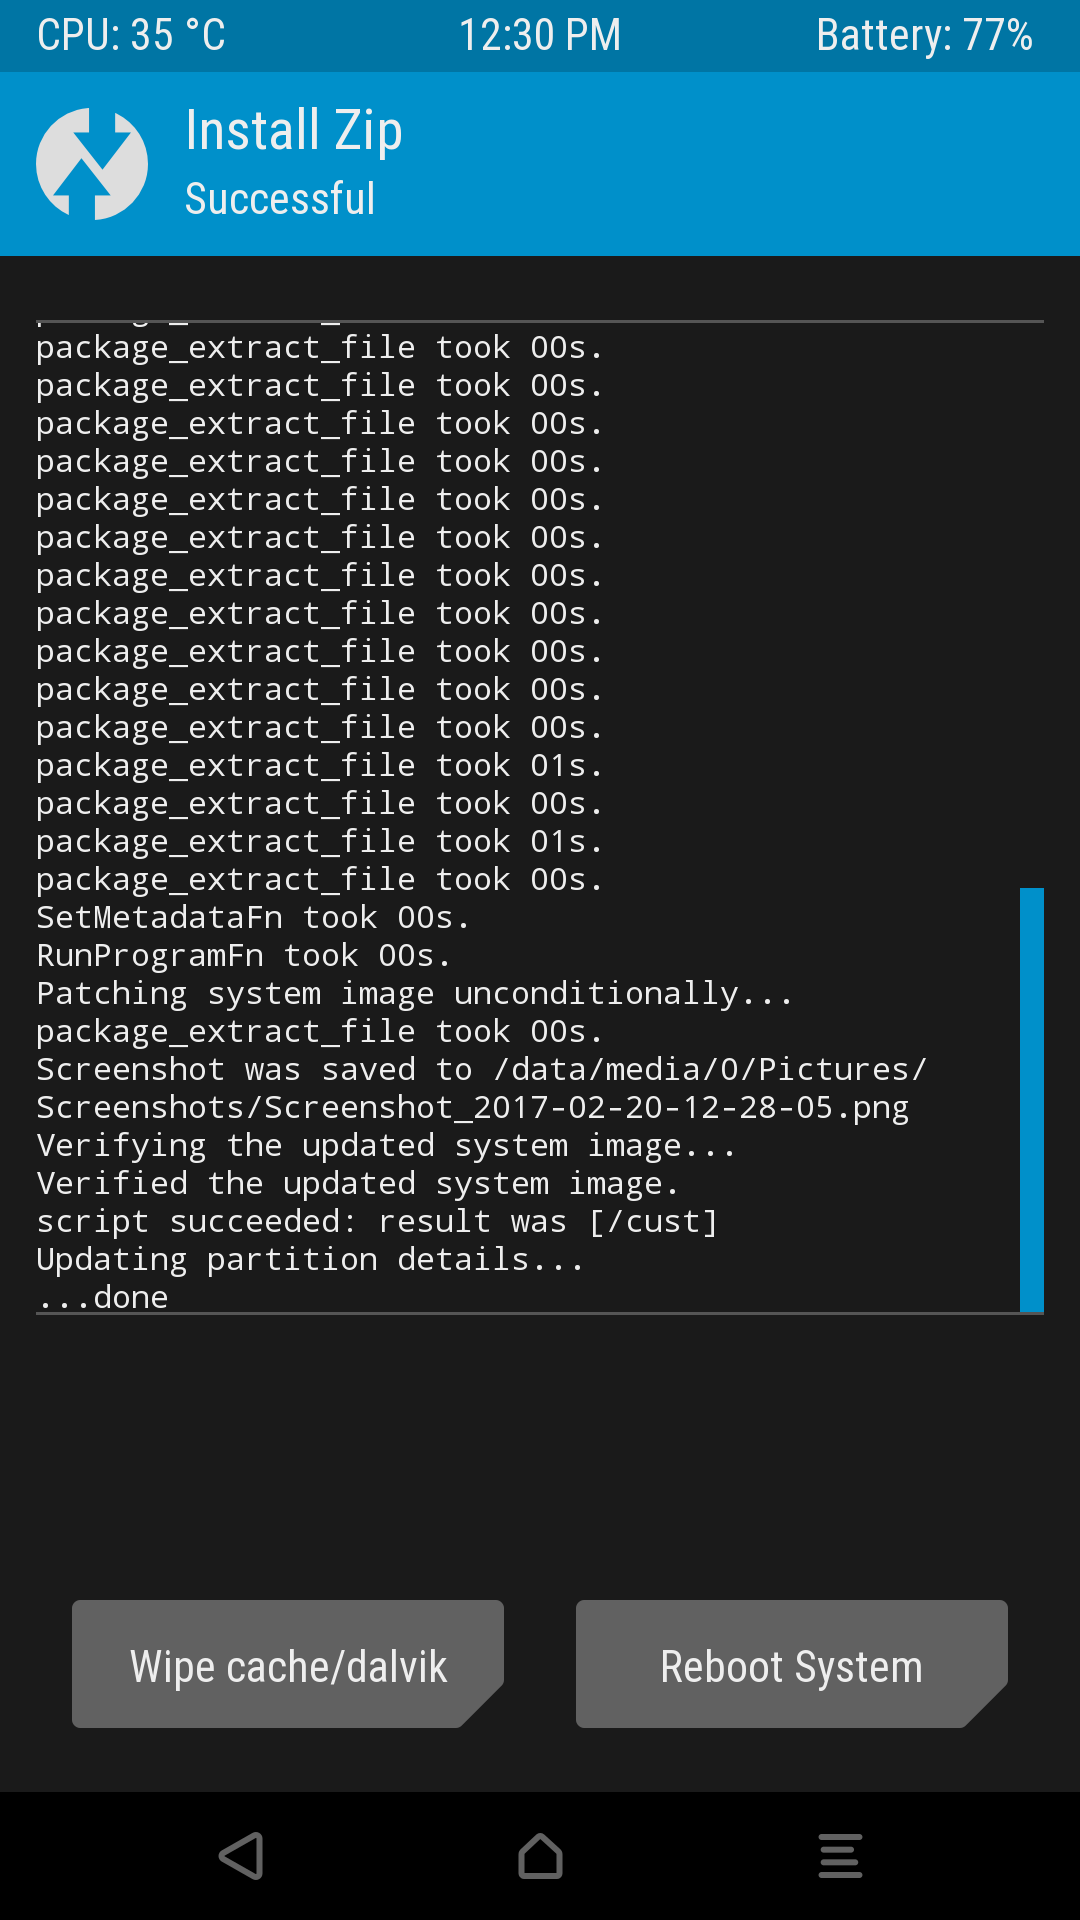Tap the home navigation icon
Image resolution: width=1080 pixels, height=1920 pixels.
point(540,1856)
